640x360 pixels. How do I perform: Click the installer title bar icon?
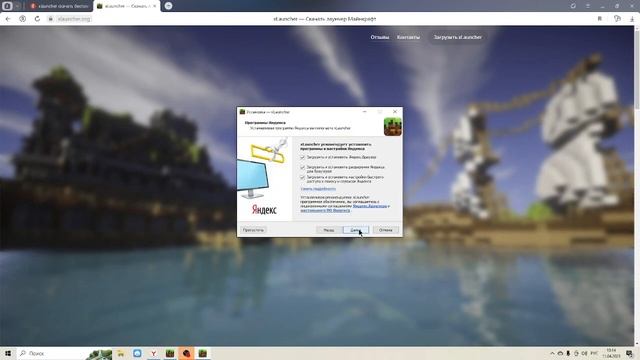pyautogui.click(x=242, y=112)
